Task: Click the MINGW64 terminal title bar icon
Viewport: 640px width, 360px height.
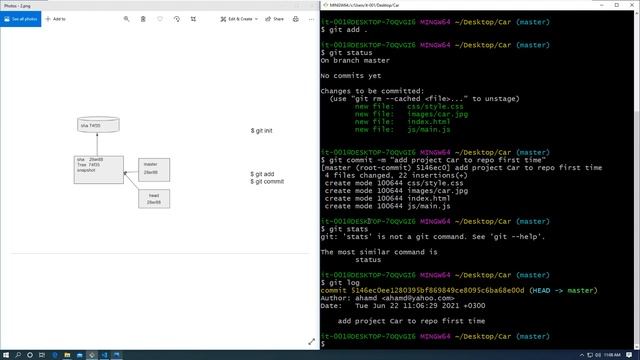Action: (x=325, y=5)
